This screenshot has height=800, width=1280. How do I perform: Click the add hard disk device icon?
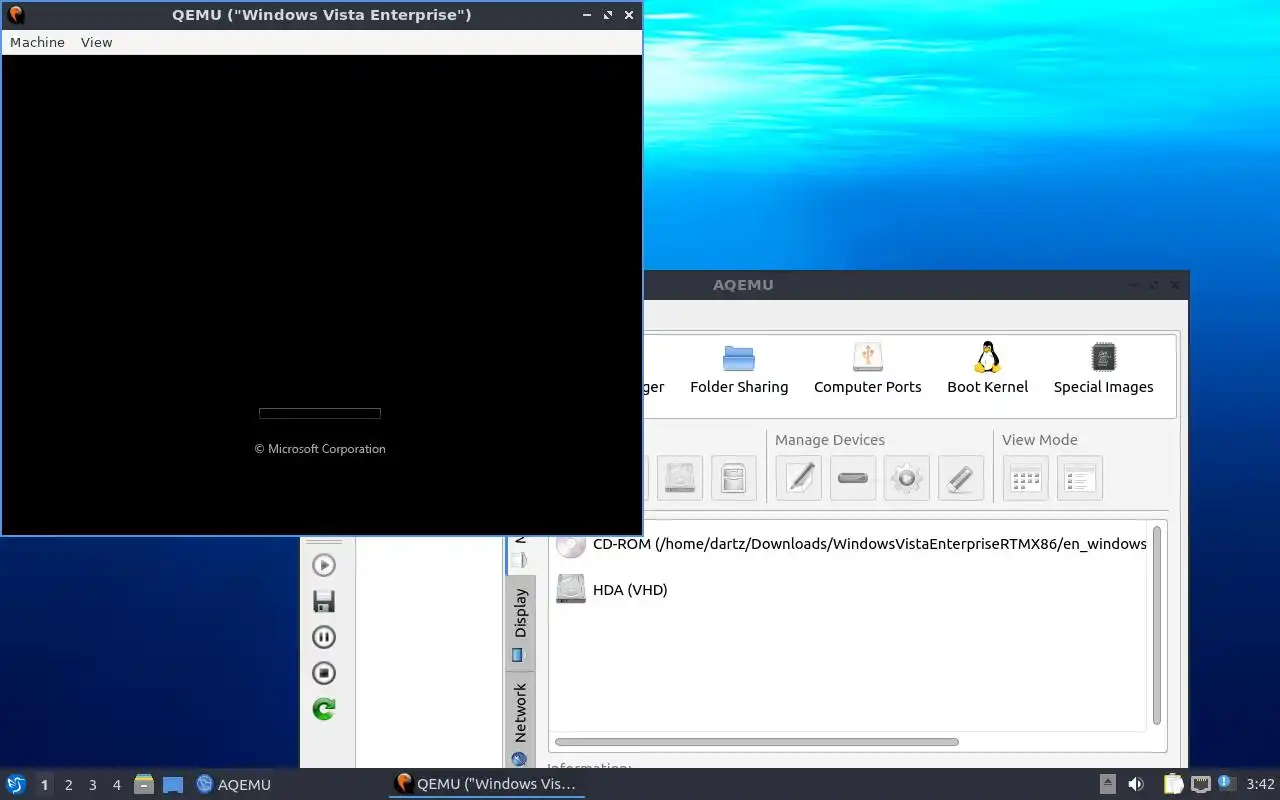click(680, 478)
